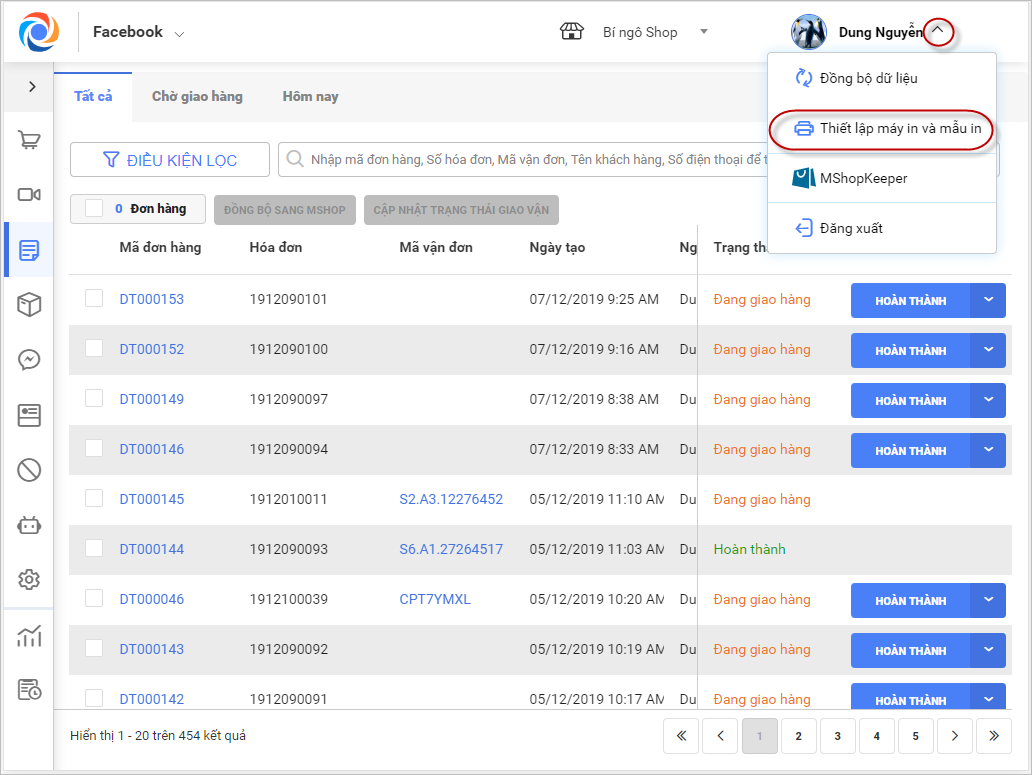Open the Messenger chat icon in sidebar
Image resolution: width=1032 pixels, height=775 pixels.
[29, 360]
